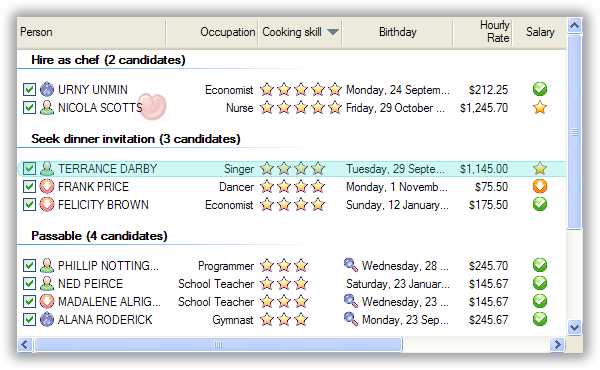Screen dimensions: 600x370
Task: Uncheck the NED PEIRCE checkbox
Action: [x=29, y=284]
